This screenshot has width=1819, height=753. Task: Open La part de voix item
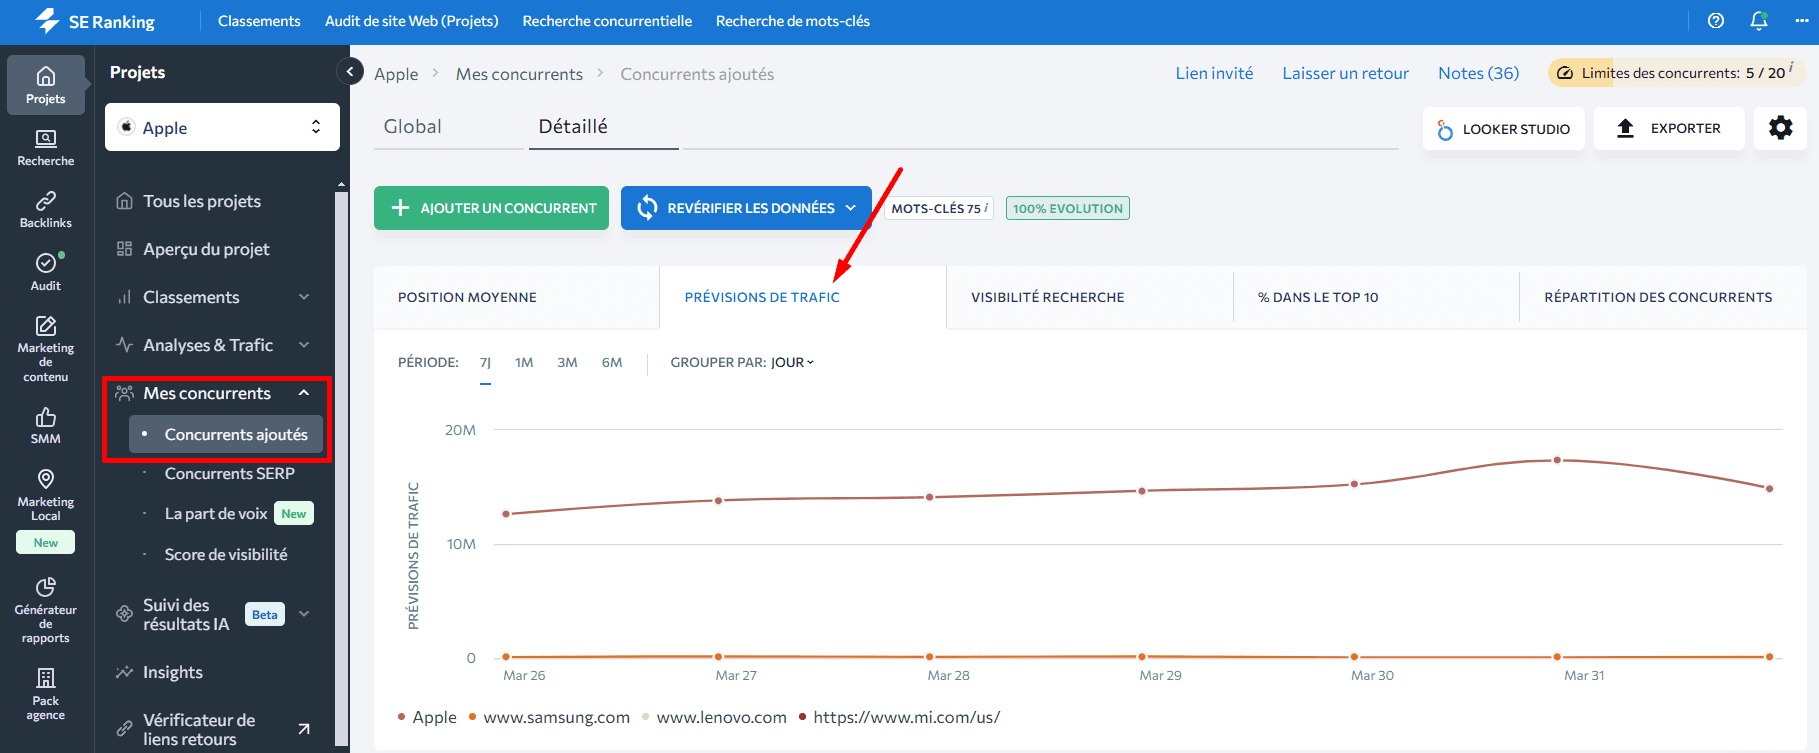point(216,513)
